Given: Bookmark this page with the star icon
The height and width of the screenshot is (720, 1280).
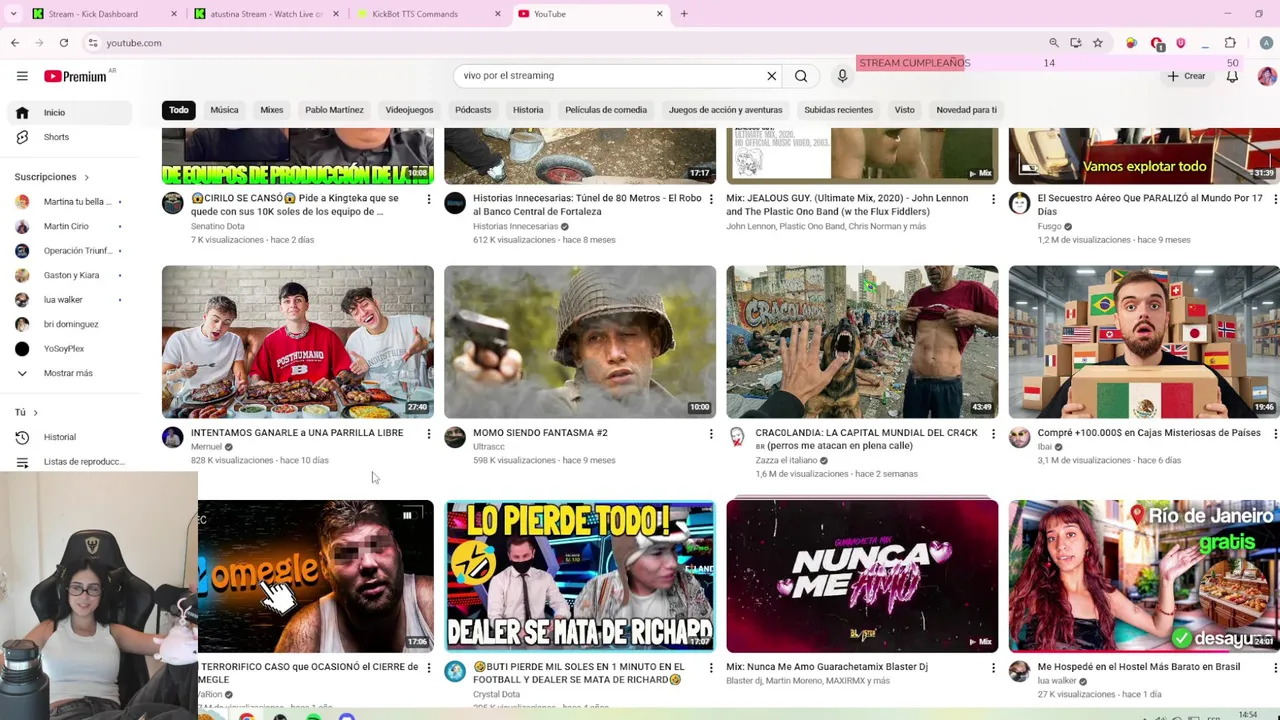Looking at the screenshot, I should pos(1098,43).
